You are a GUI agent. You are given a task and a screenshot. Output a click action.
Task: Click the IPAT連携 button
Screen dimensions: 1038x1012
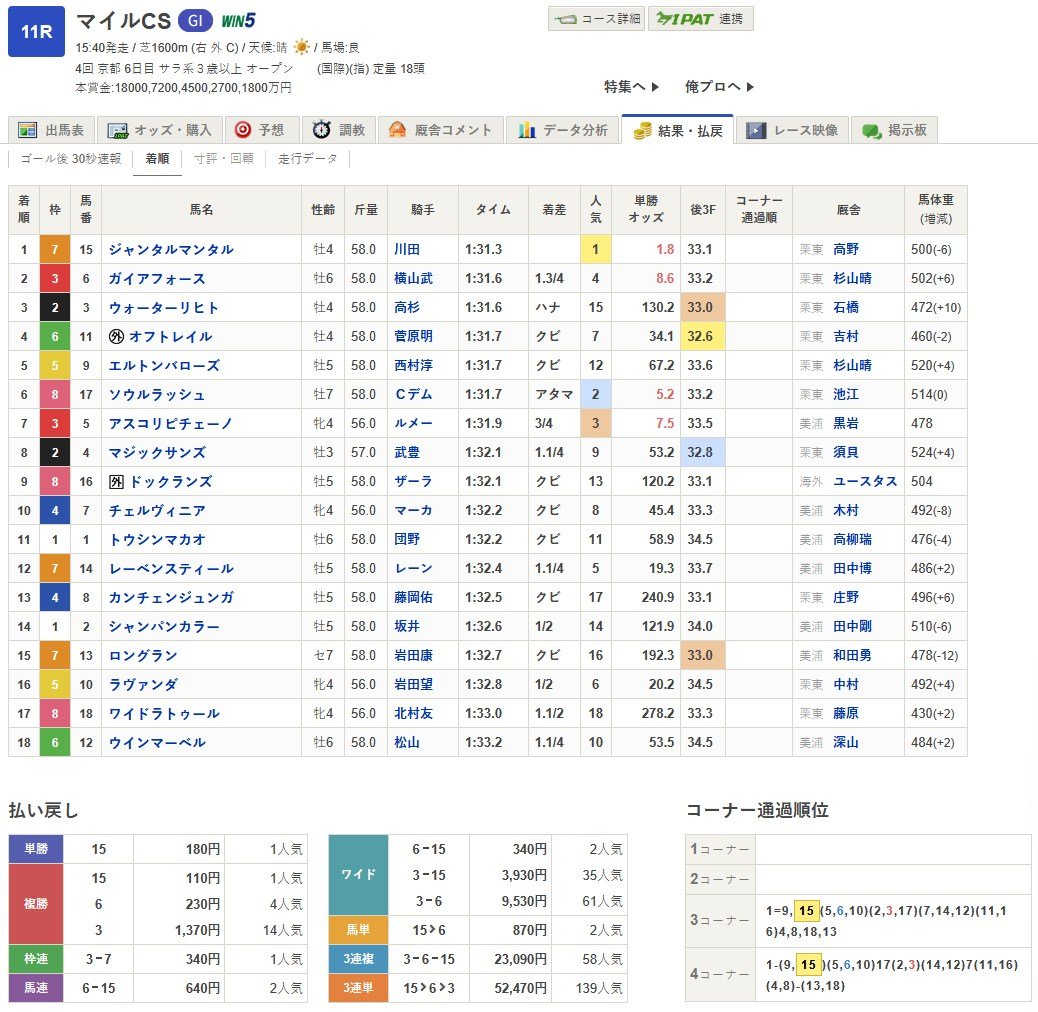tap(700, 18)
